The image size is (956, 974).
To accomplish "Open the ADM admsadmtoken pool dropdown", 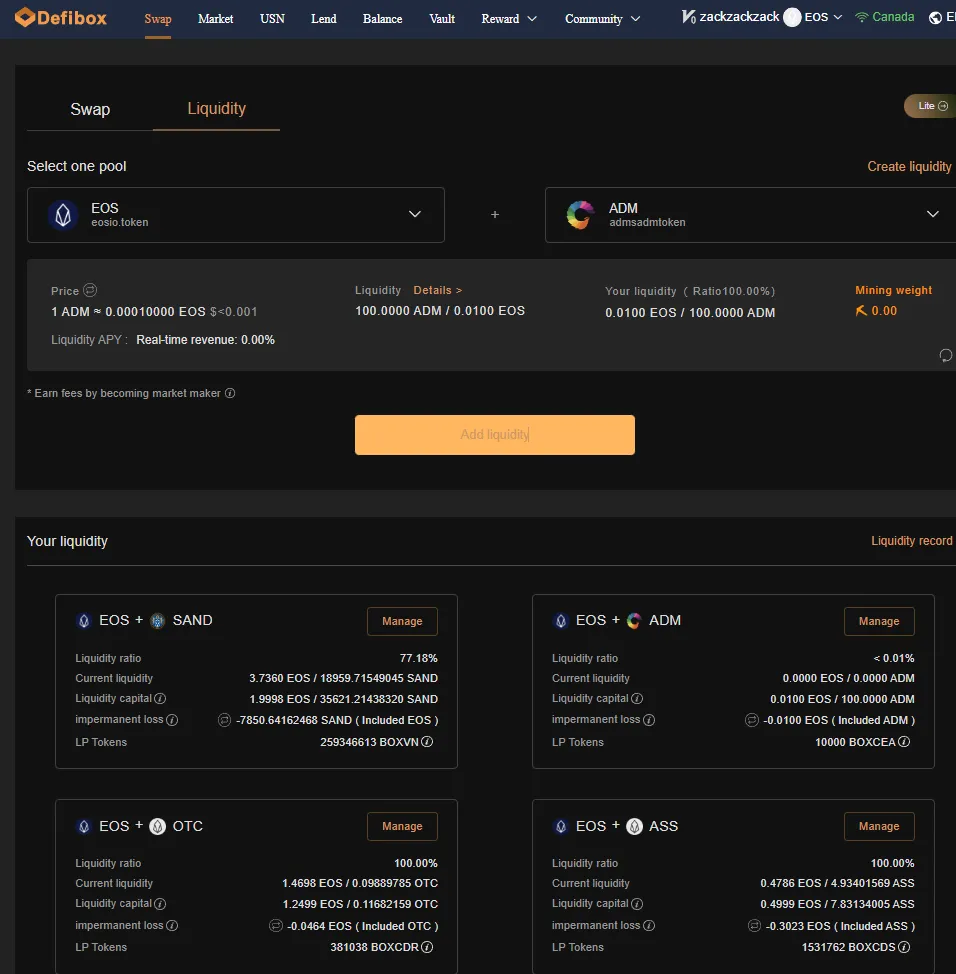I will click(750, 215).
